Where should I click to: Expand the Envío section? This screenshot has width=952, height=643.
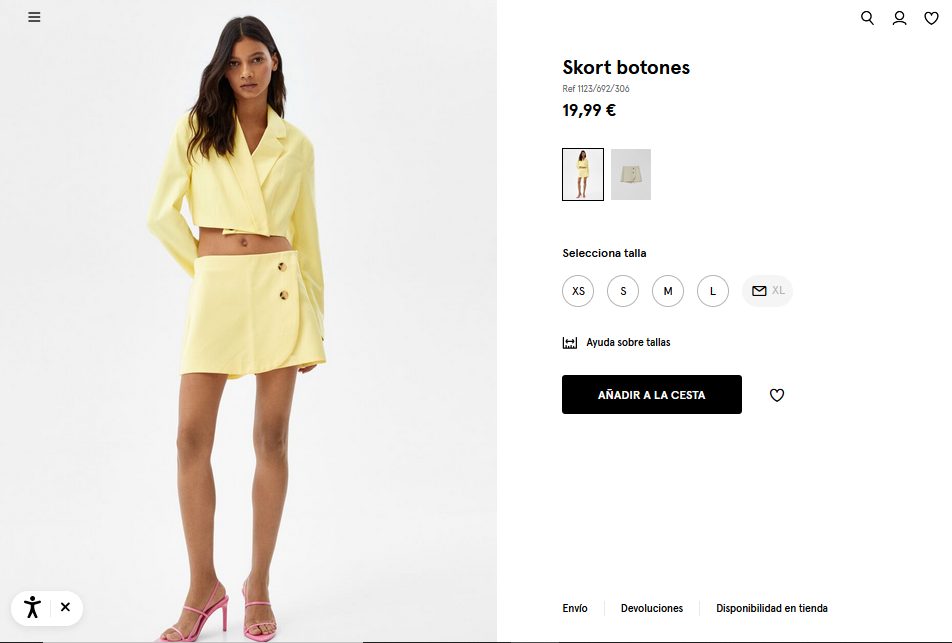tap(575, 608)
